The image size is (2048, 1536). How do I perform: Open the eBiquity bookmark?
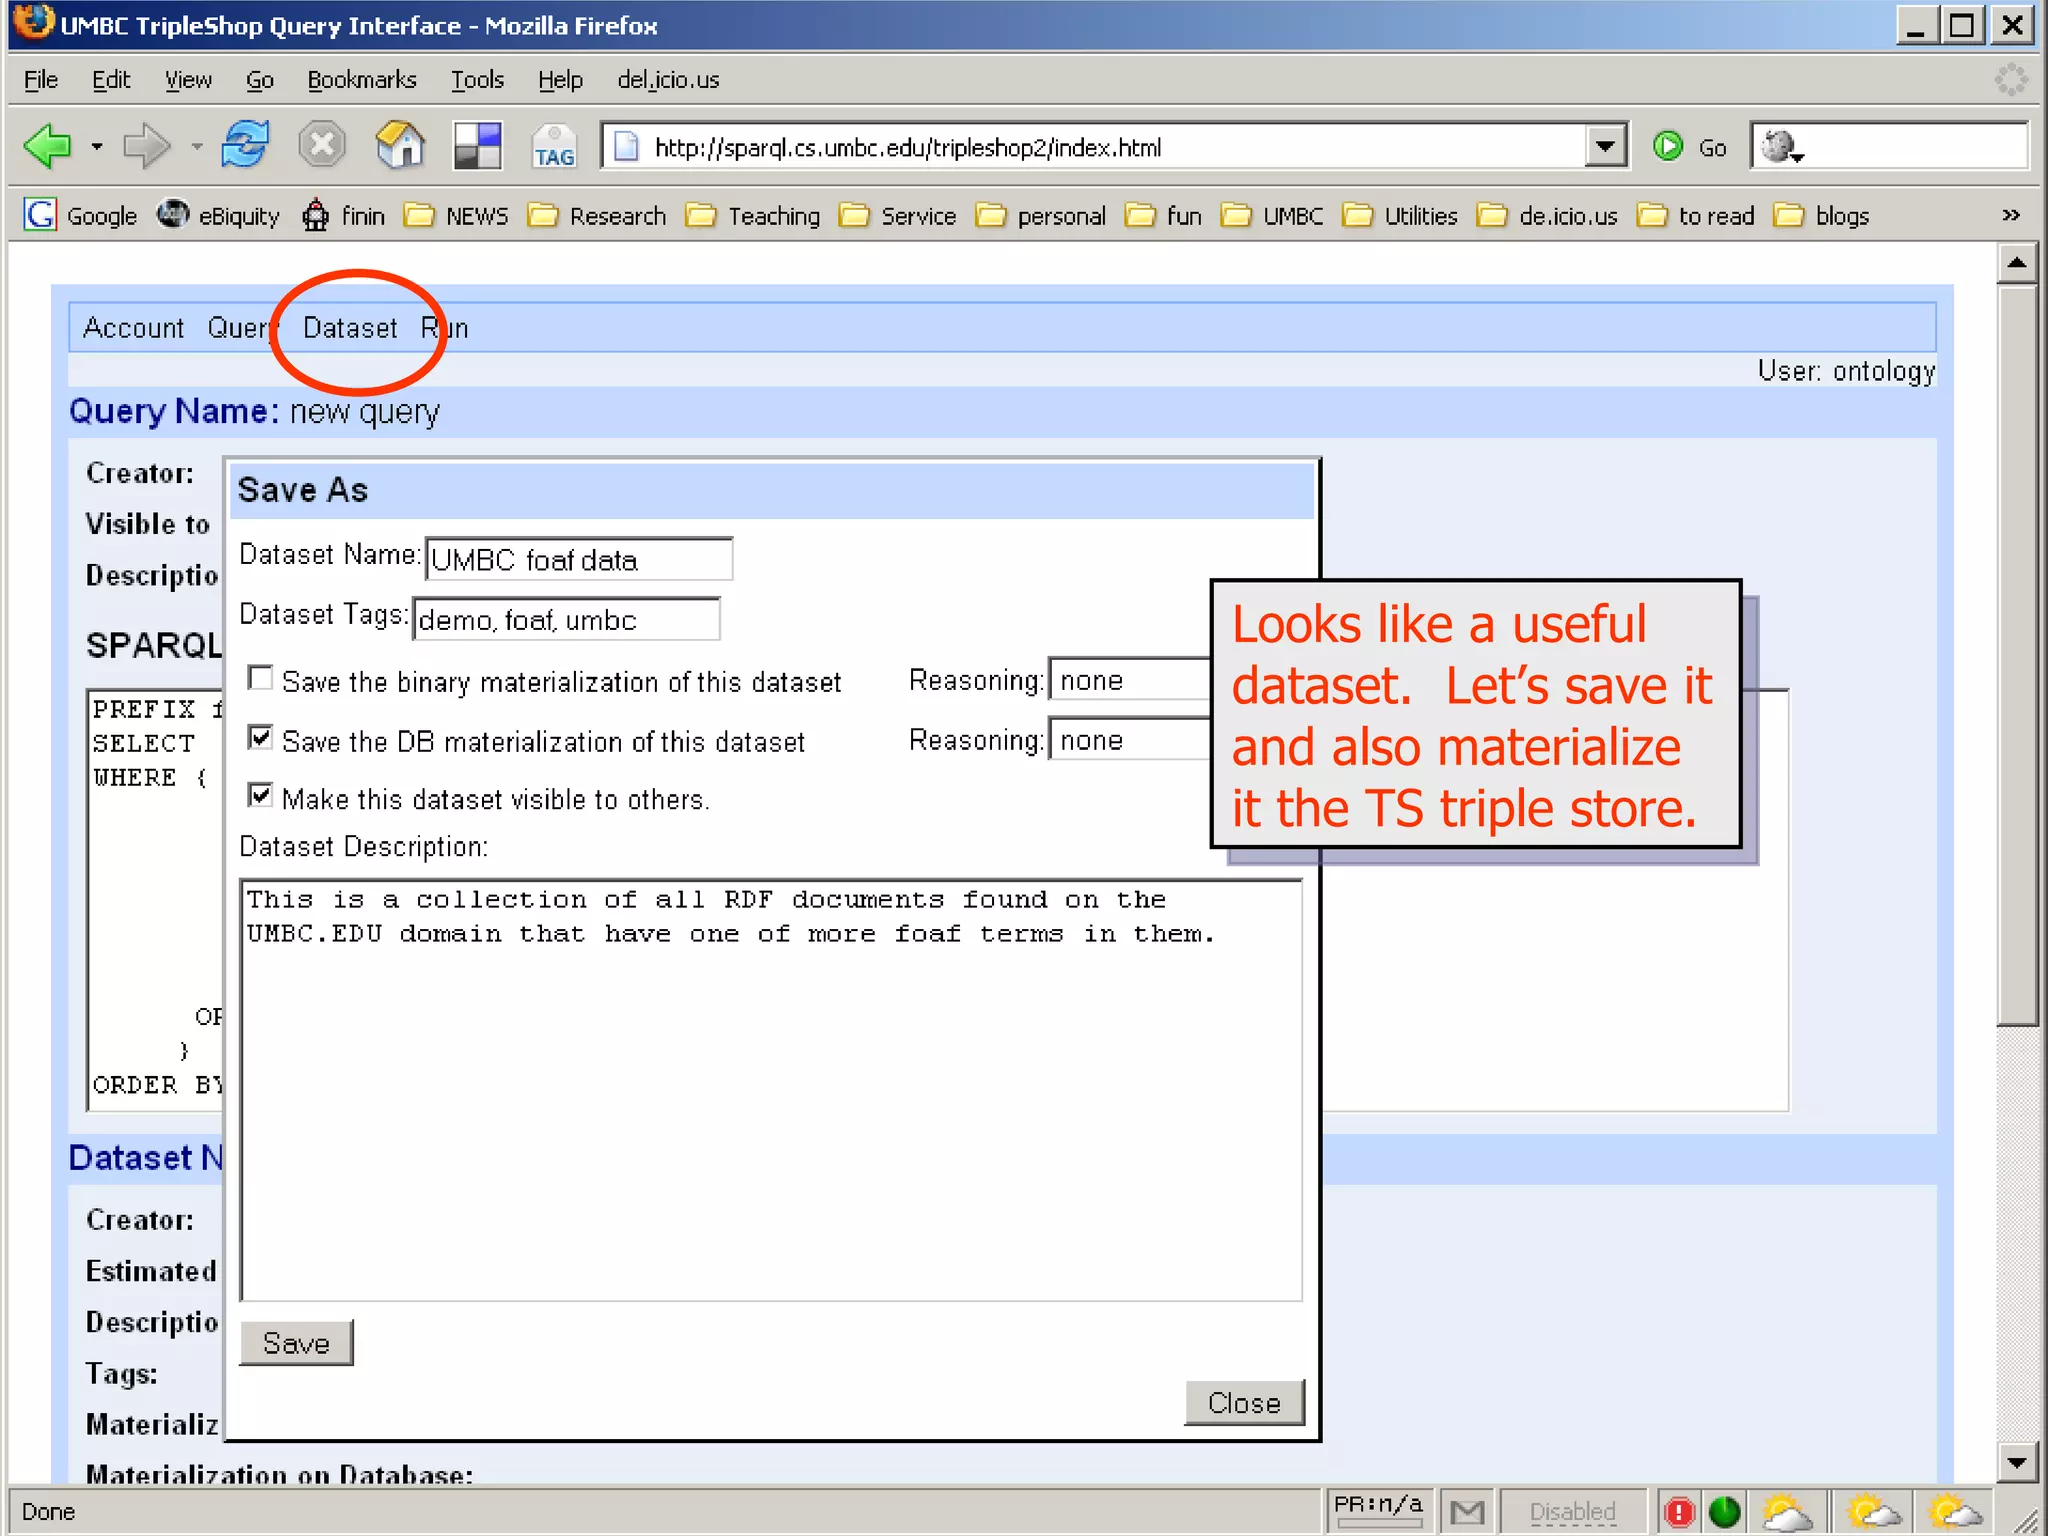tap(219, 216)
